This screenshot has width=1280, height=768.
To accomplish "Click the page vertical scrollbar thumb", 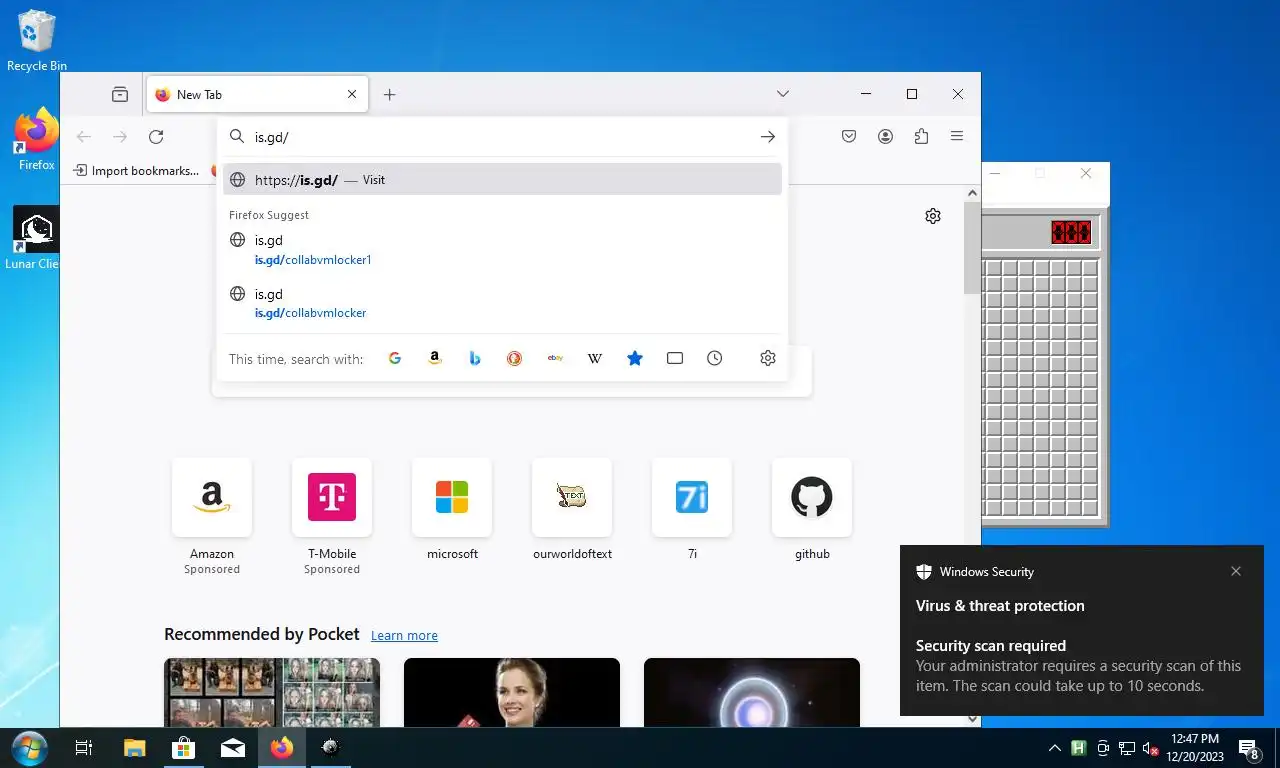I will point(972,247).
